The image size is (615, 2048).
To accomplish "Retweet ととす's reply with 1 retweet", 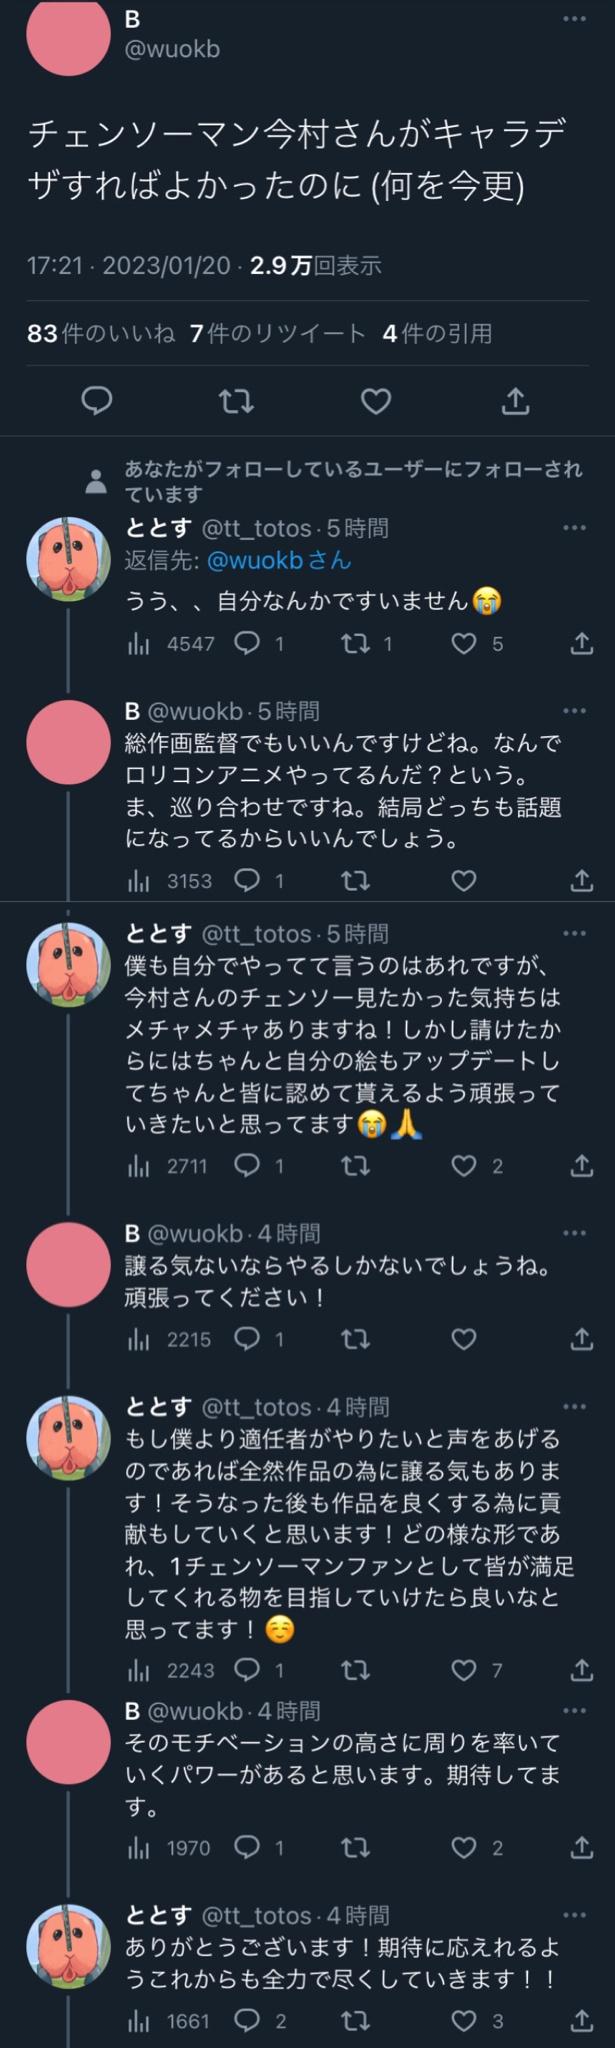I will tap(366, 644).
